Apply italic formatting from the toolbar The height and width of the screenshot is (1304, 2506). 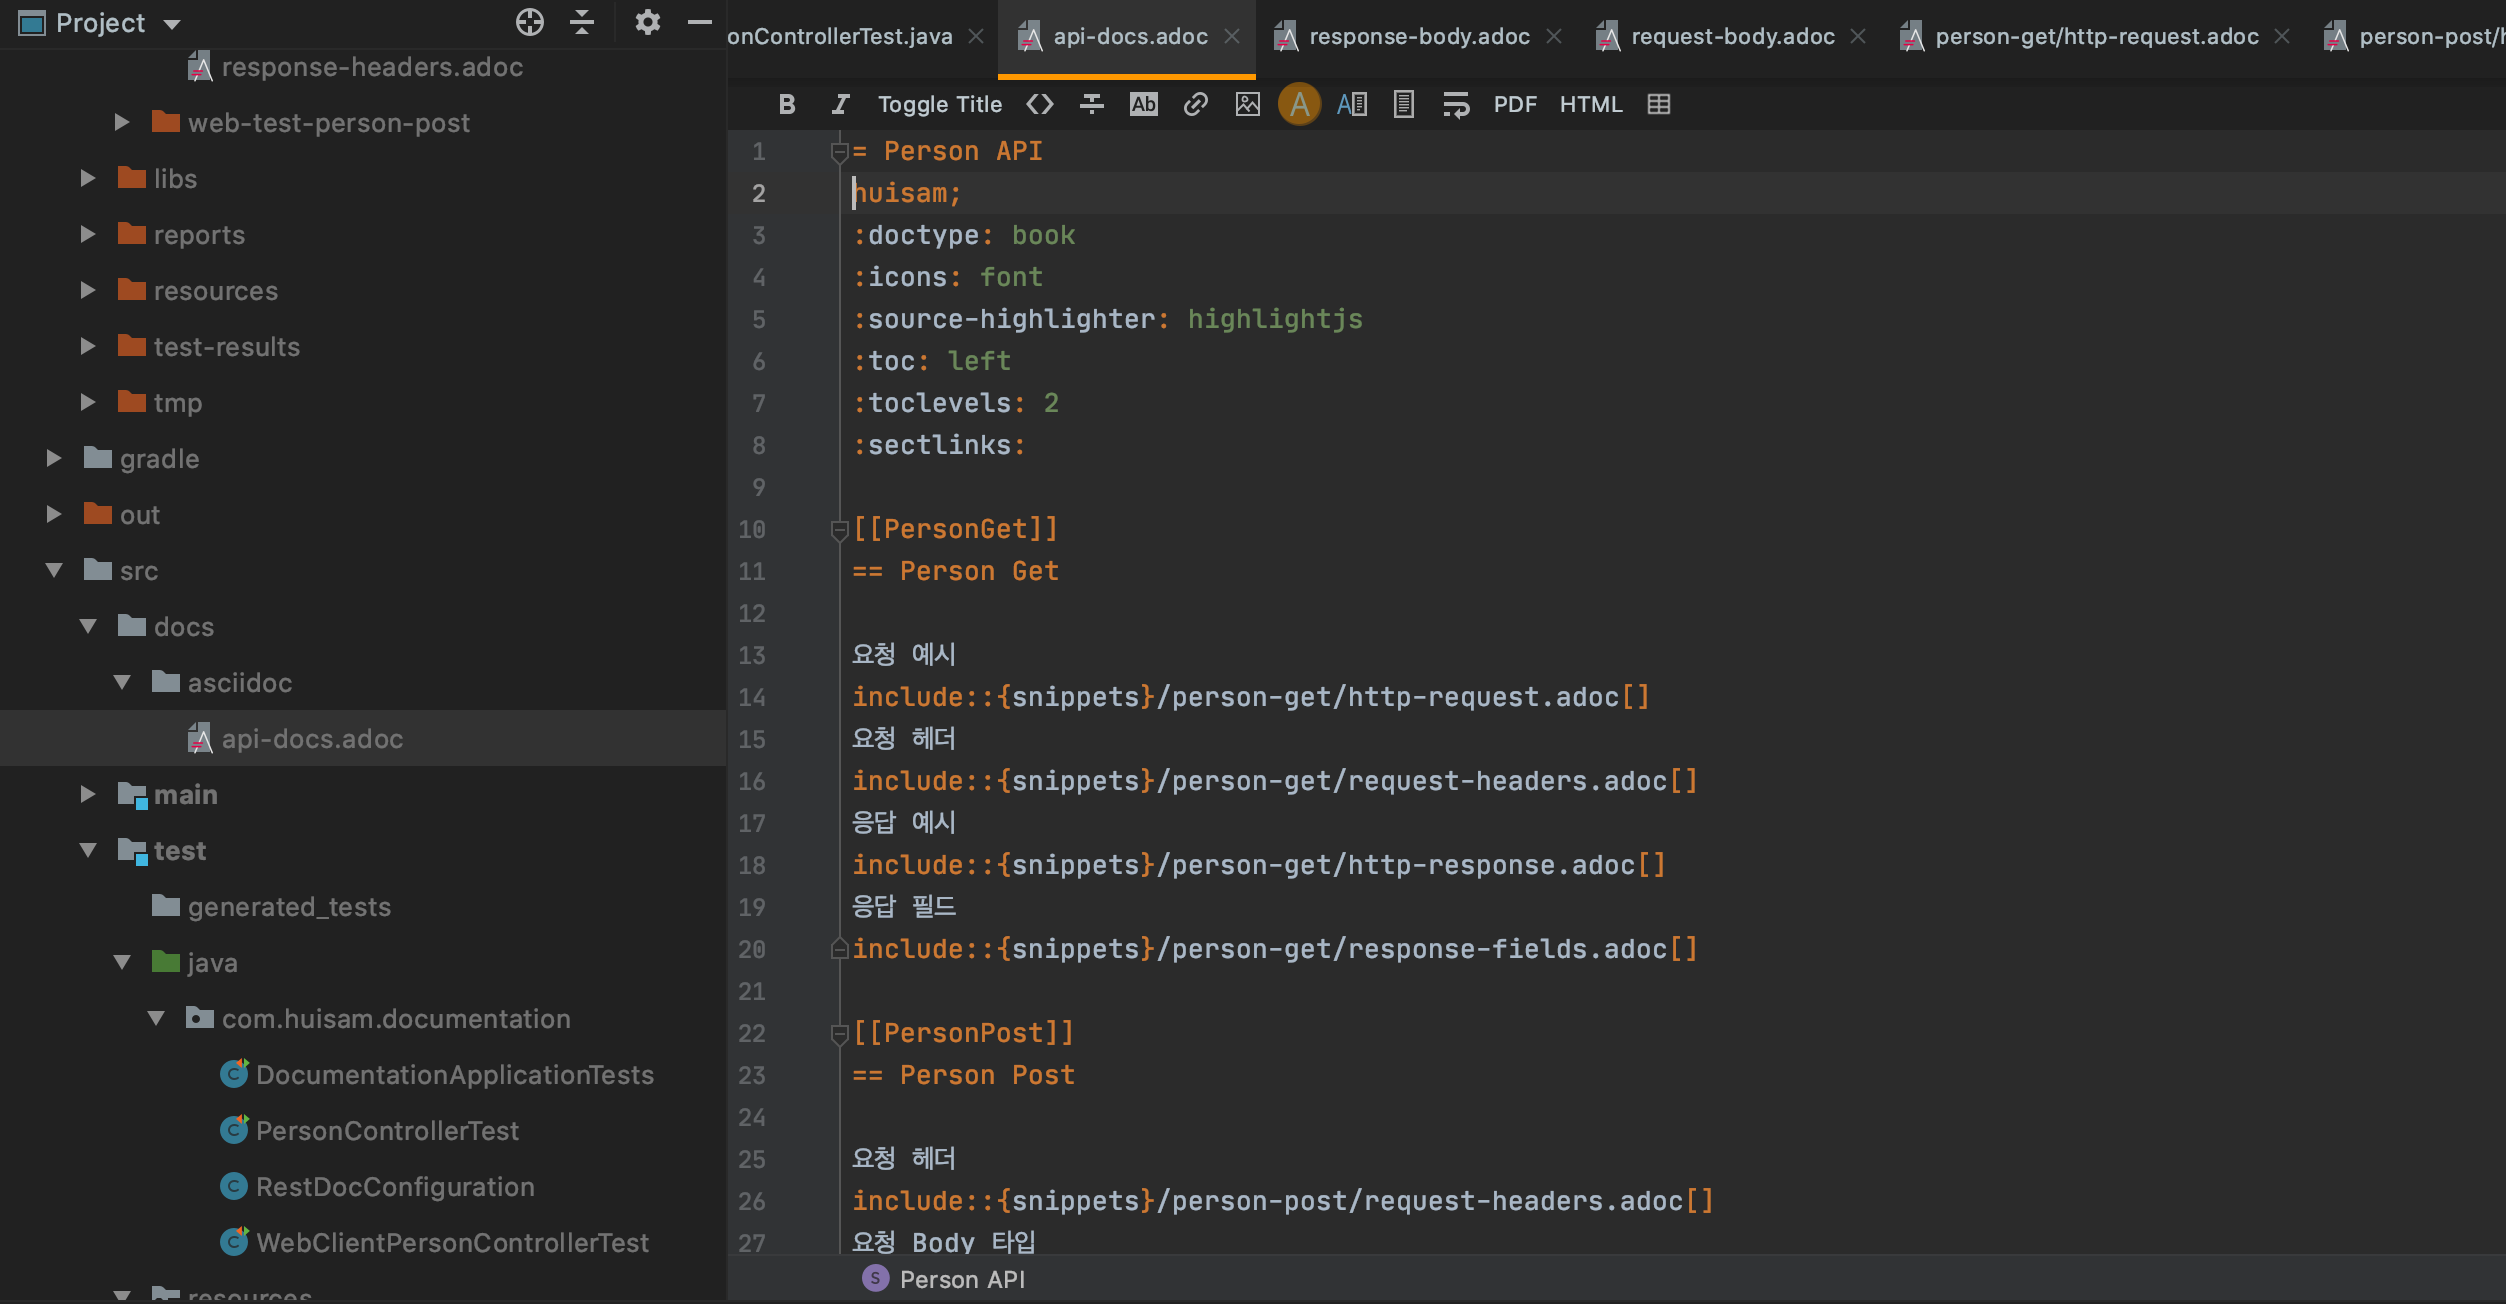(840, 104)
